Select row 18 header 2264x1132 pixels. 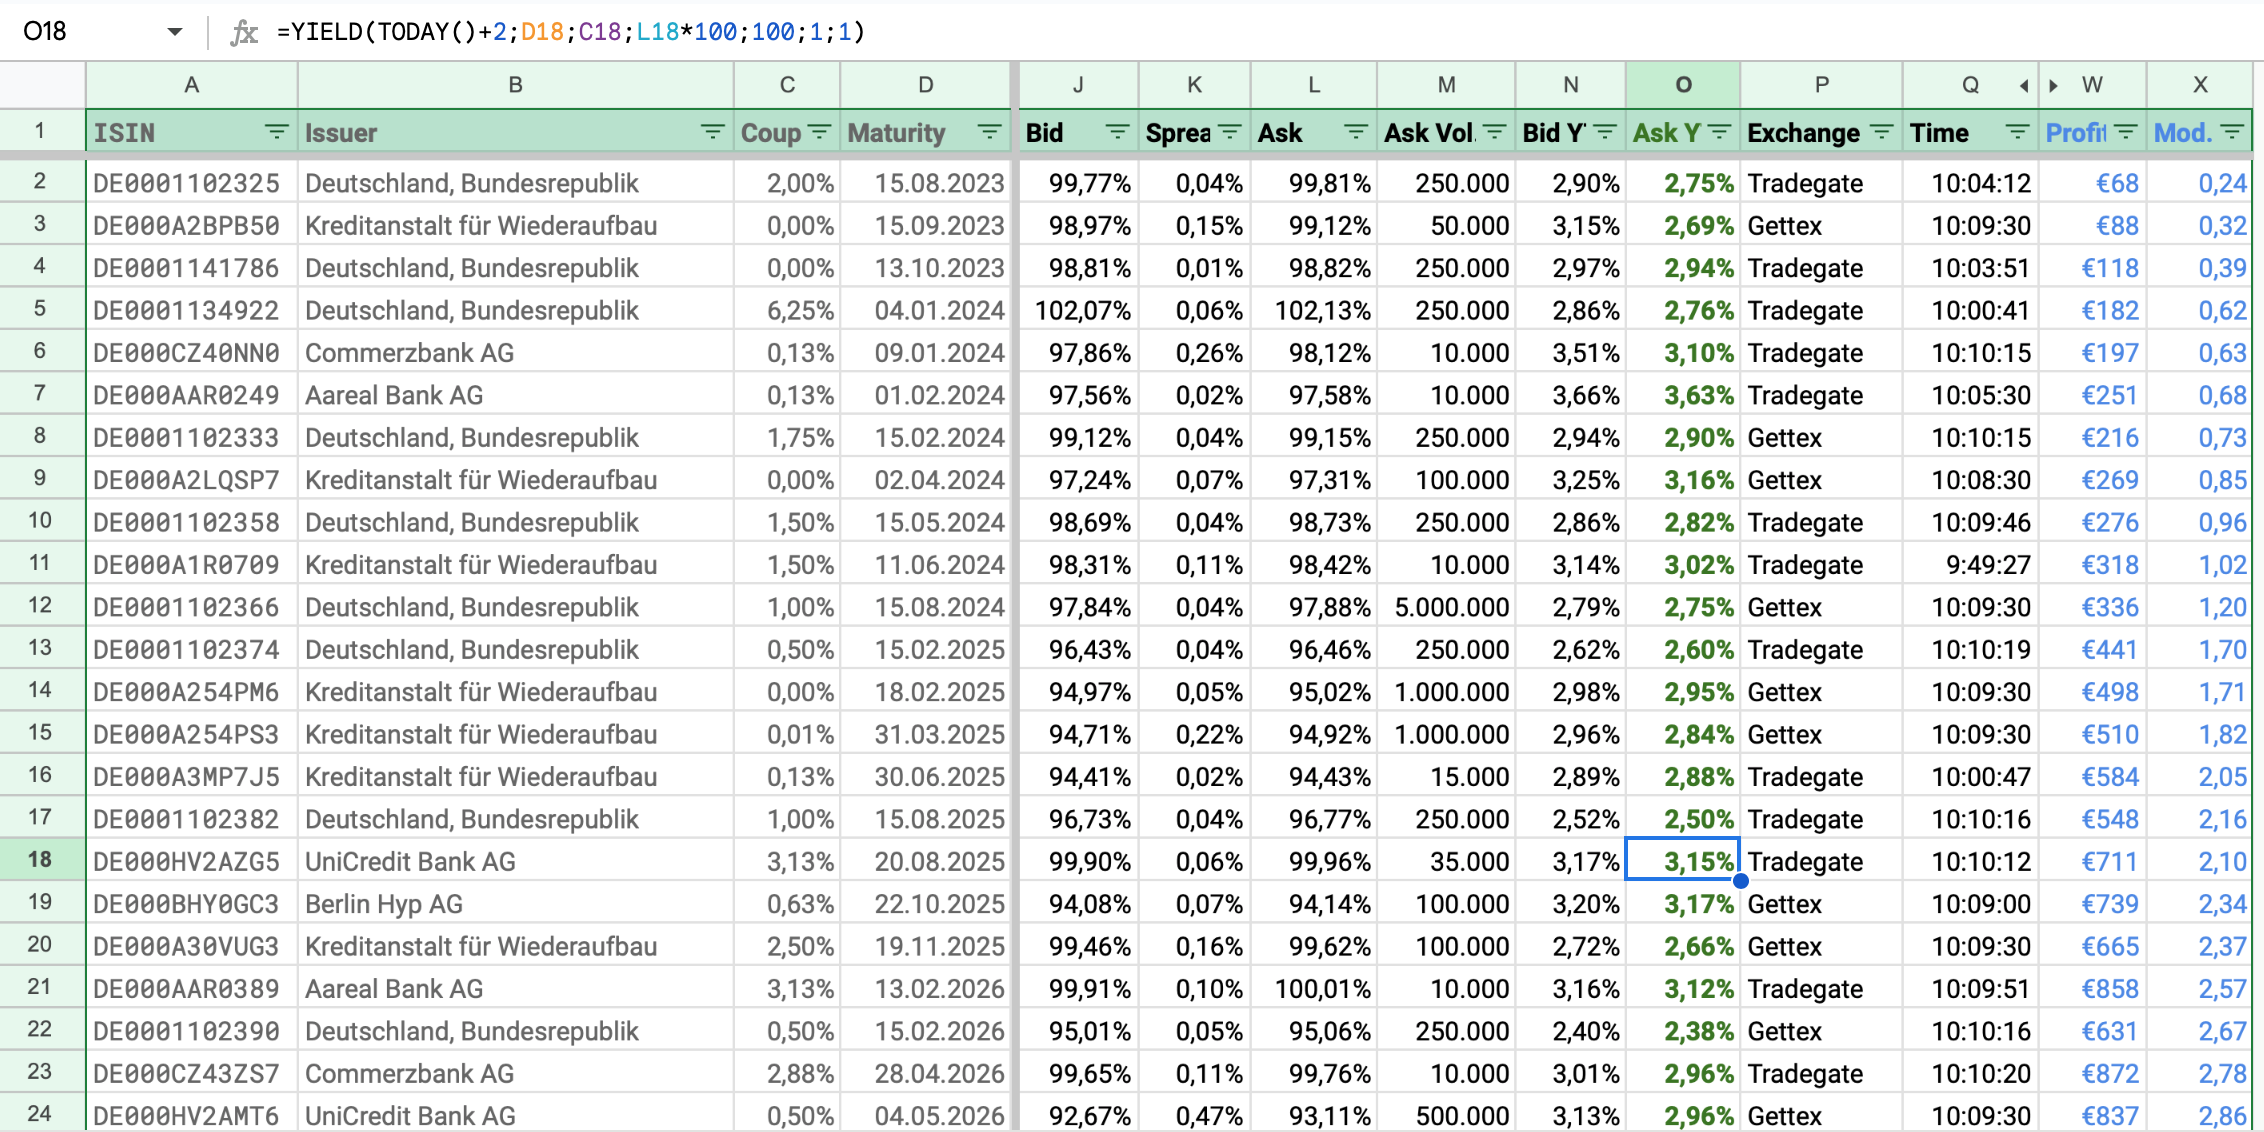[x=40, y=860]
